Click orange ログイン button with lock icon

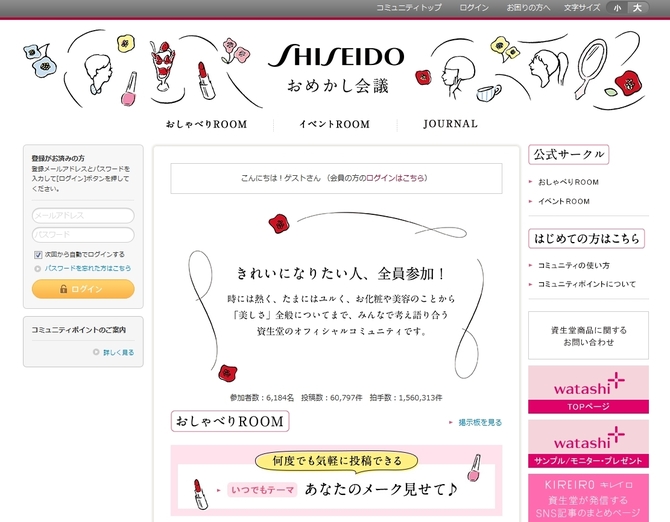pos(83,289)
